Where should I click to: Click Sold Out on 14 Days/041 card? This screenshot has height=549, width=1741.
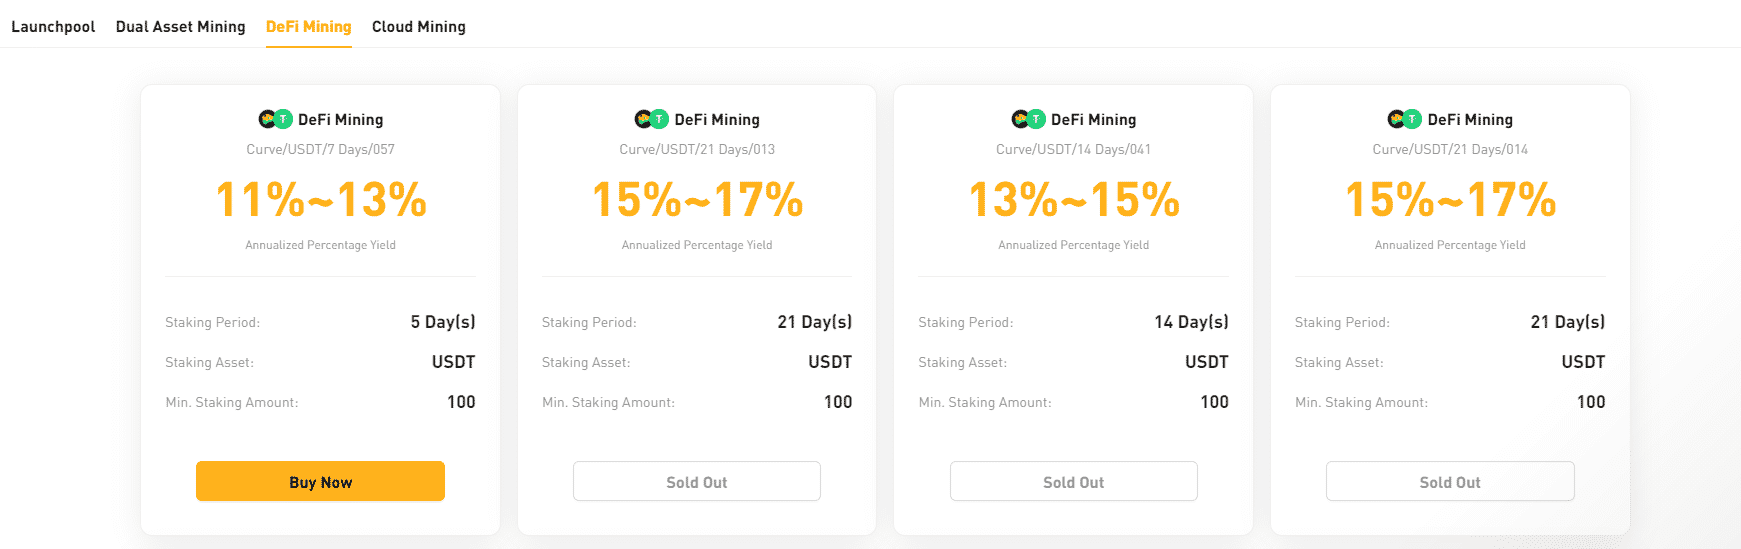pyautogui.click(x=1073, y=482)
